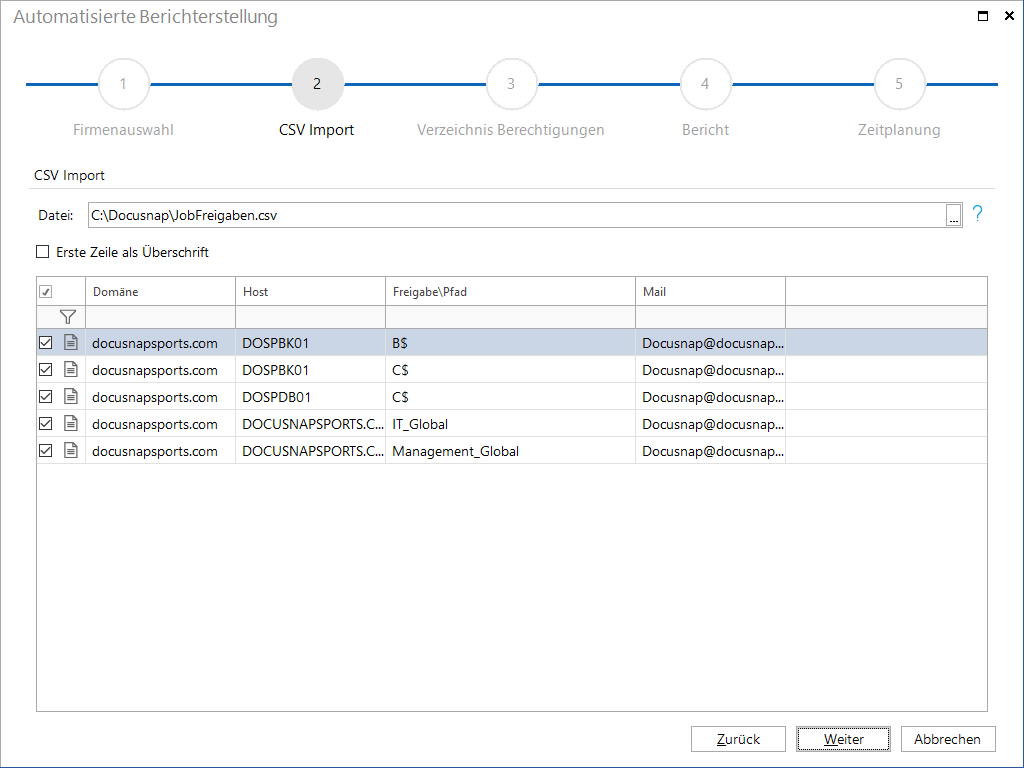Viewport: 1024px width, 768px height.
Task: Sort by the Domäne column header
Action: (161, 291)
